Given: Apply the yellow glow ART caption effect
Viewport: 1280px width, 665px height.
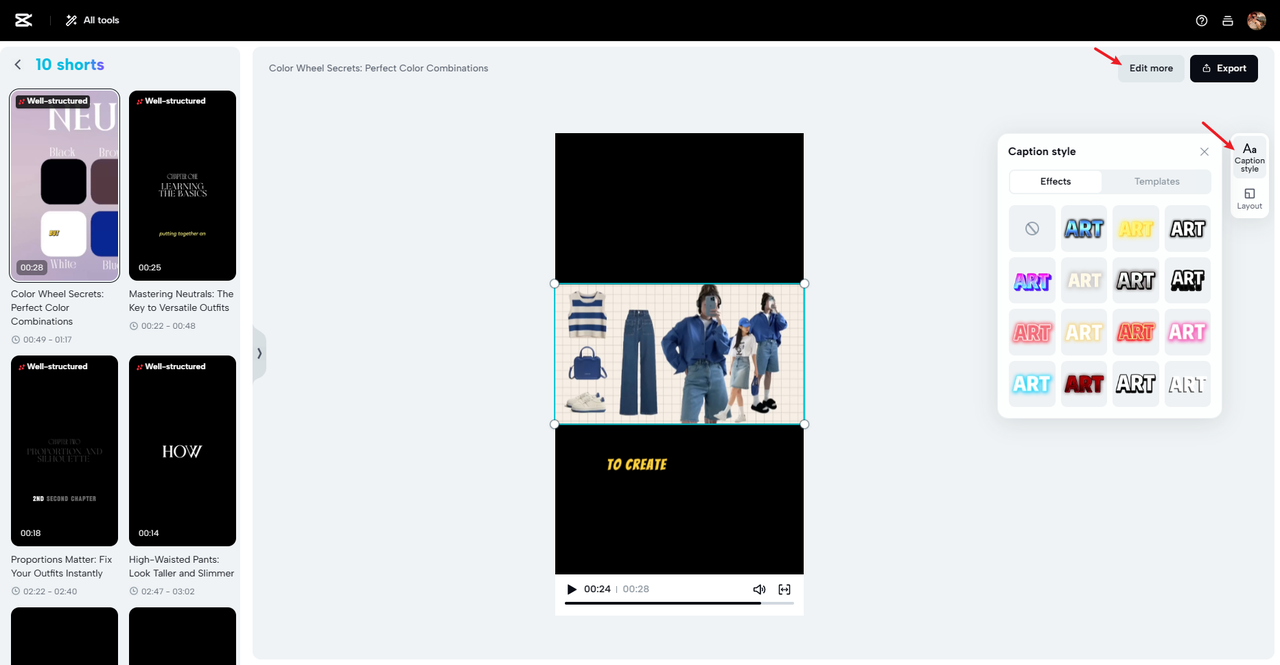Looking at the screenshot, I should pyautogui.click(x=1136, y=229).
